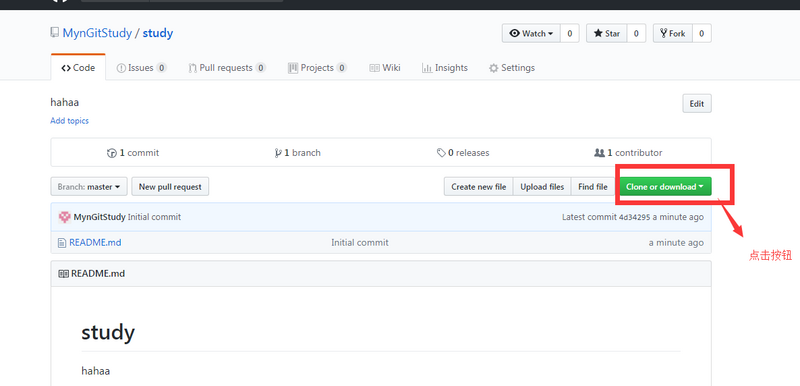This screenshot has height=386, width=800.
Task: Click MynGitStudy author name in commit row
Action: [99, 217]
